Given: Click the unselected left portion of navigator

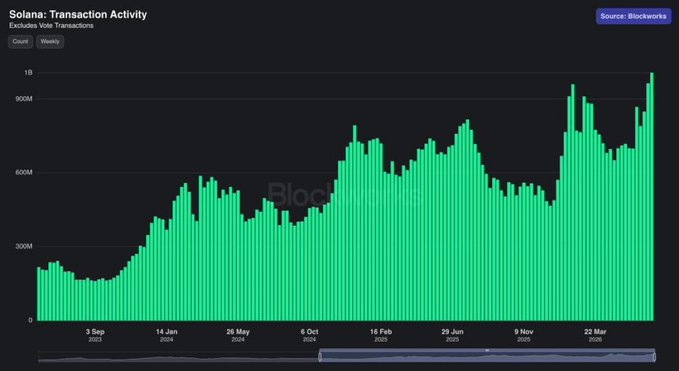Looking at the screenshot, I should (178, 357).
